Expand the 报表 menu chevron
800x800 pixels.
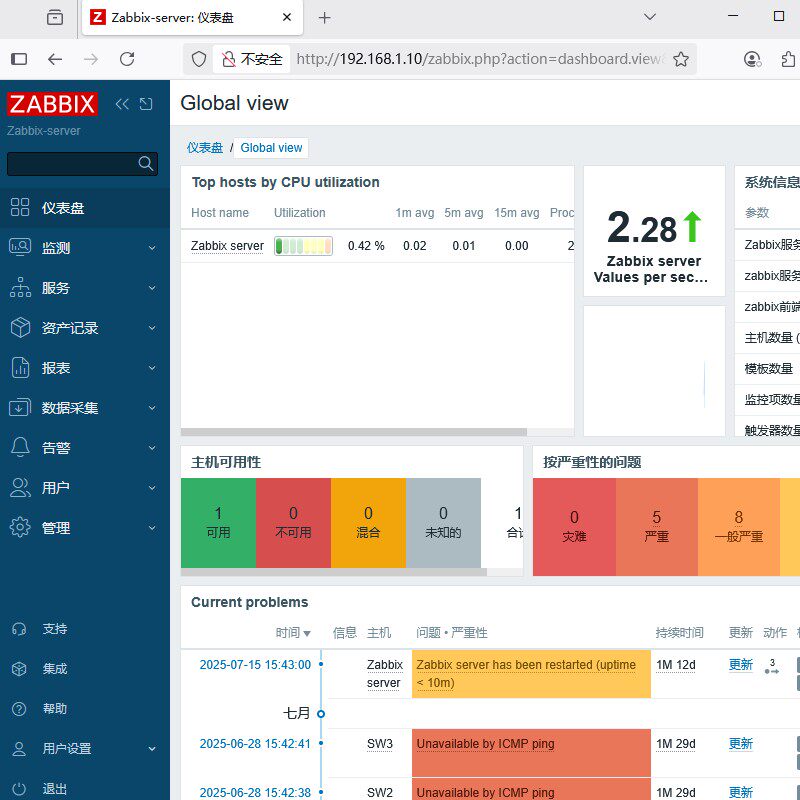pos(152,368)
